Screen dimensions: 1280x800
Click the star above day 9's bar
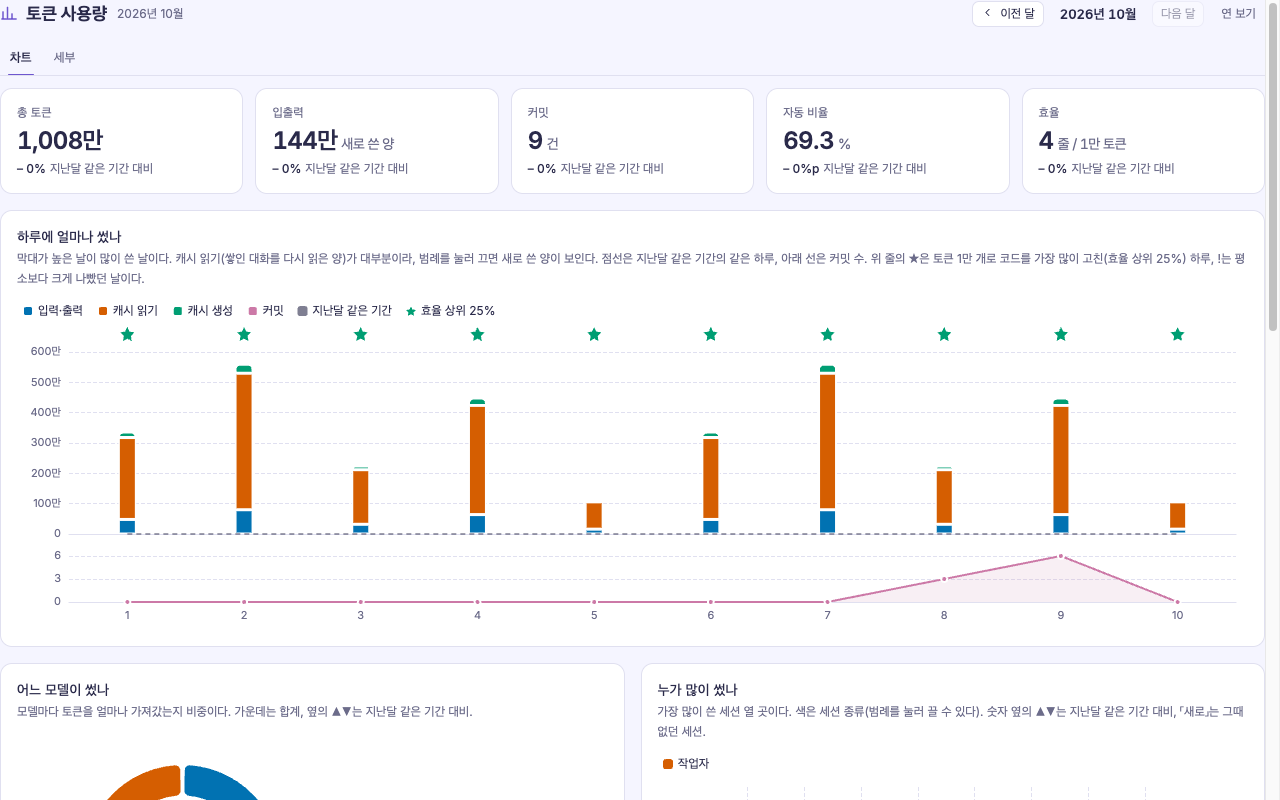pyautogui.click(x=1061, y=334)
